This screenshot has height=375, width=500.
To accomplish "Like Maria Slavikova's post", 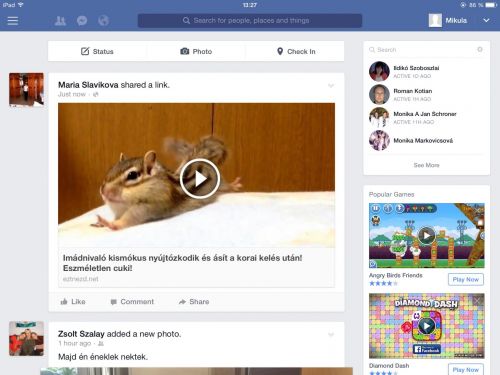I will click(x=73, y=302).
